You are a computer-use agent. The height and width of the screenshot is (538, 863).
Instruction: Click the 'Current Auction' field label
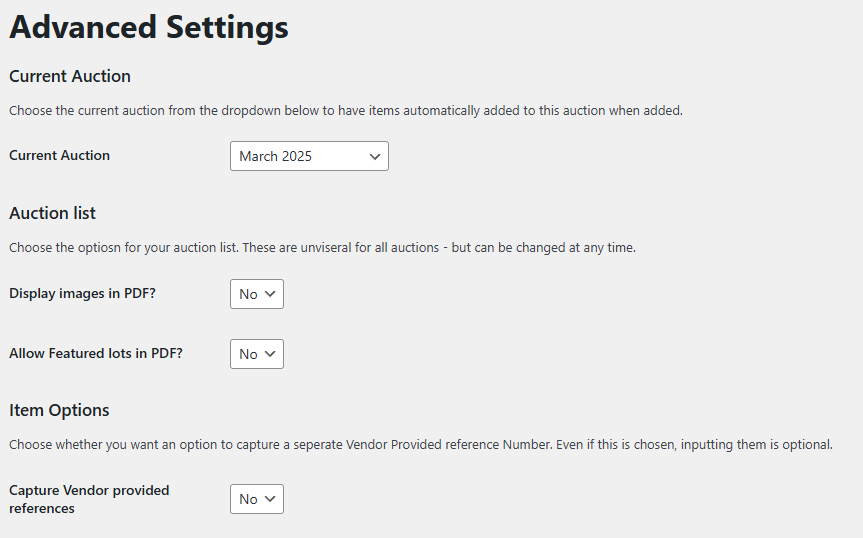59,156
